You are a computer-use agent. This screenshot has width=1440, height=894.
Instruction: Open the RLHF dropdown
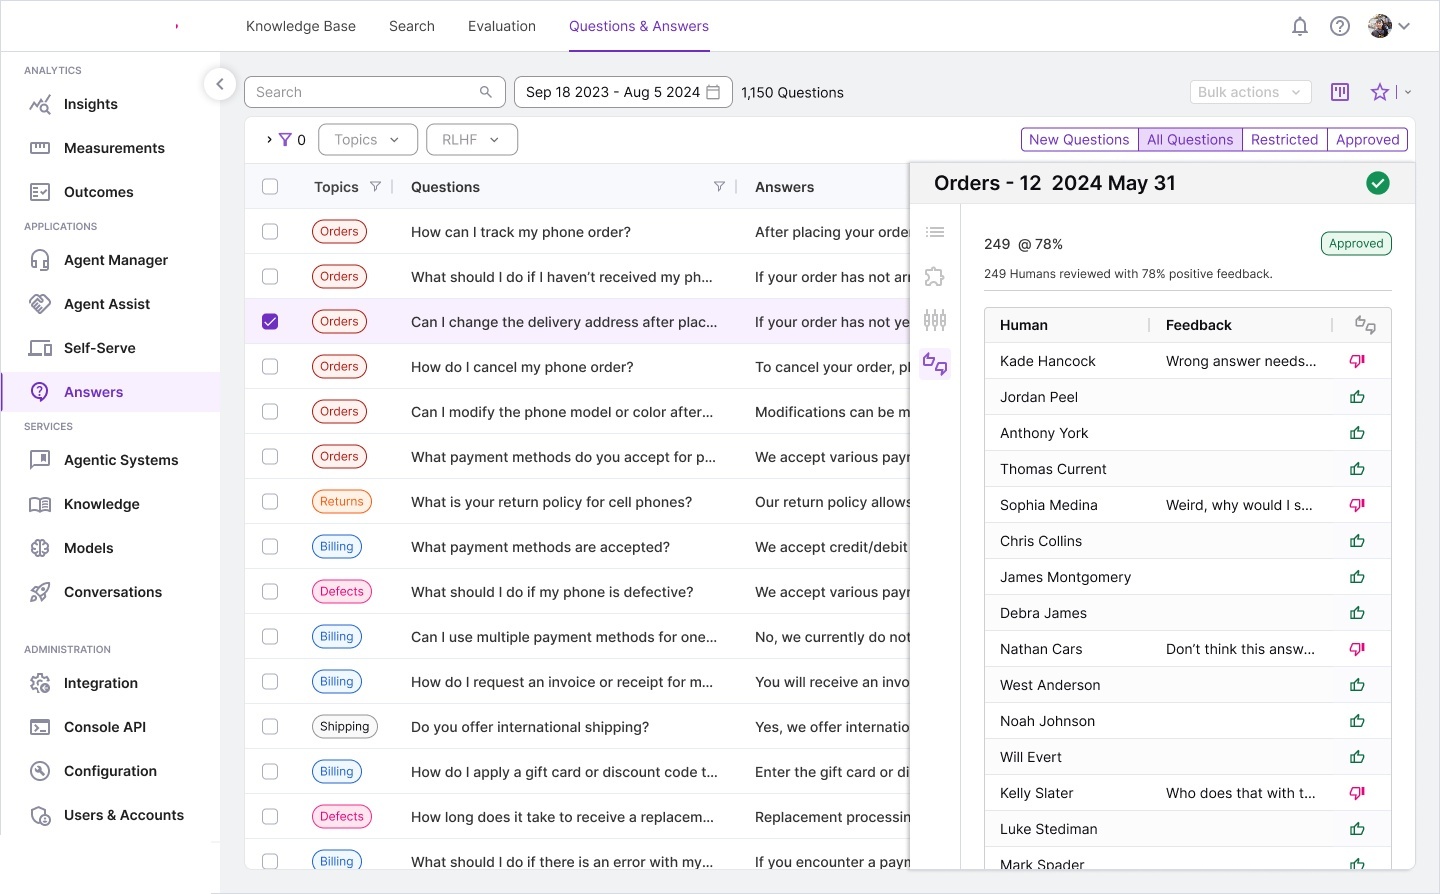471,140
